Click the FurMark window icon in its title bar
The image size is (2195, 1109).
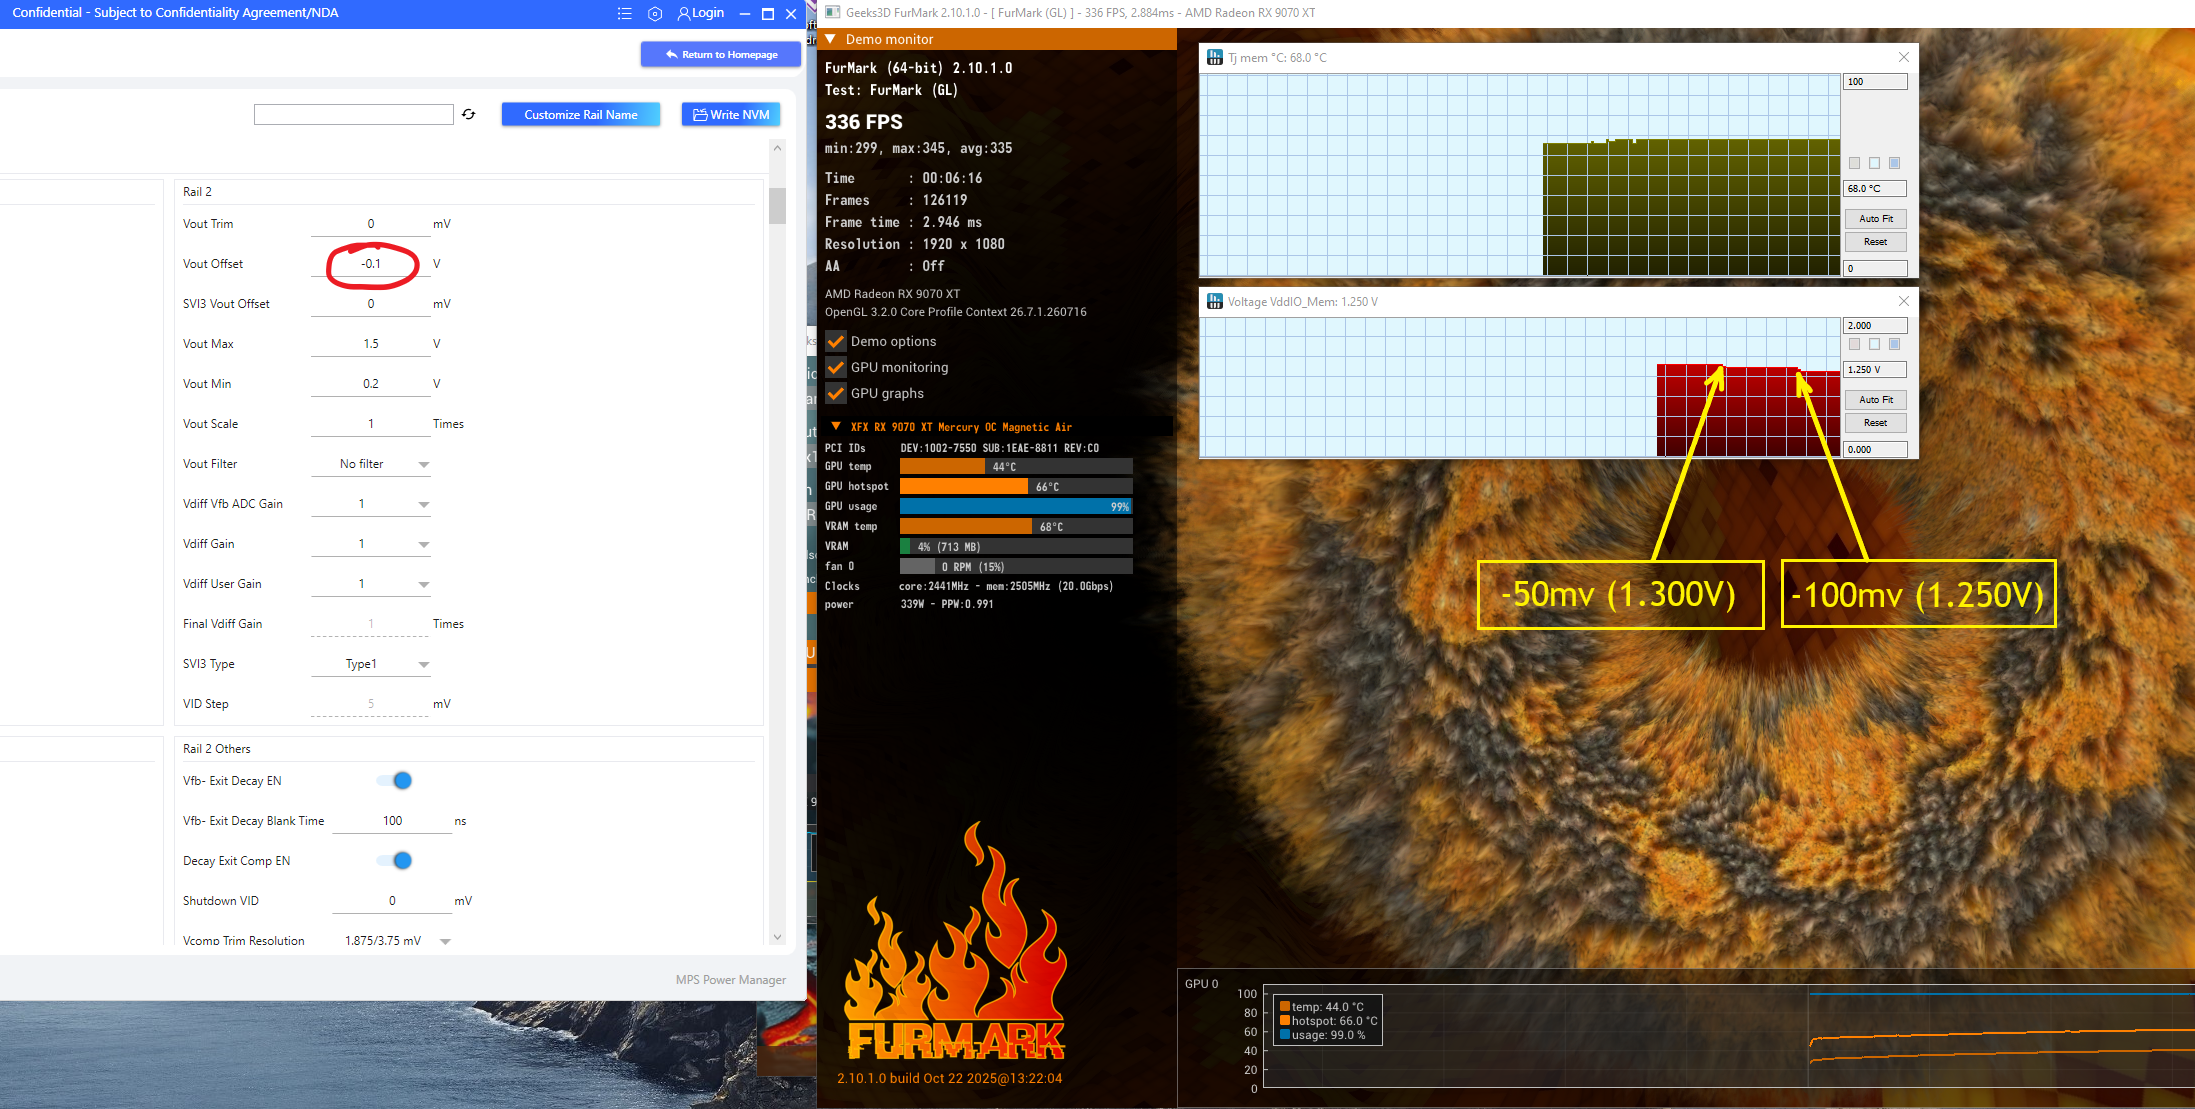(x=832, y=13)
